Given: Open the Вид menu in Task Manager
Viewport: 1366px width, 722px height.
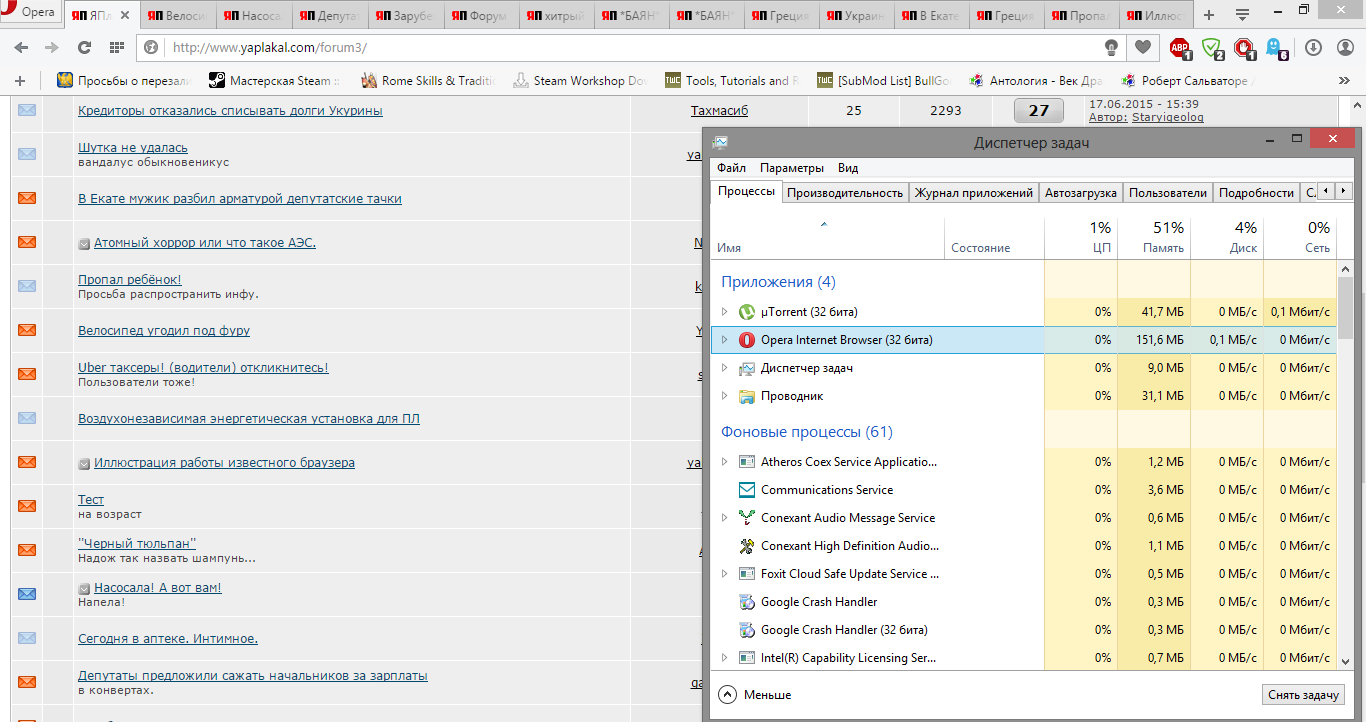Looking at the screenshot, I should coord(848,168).
